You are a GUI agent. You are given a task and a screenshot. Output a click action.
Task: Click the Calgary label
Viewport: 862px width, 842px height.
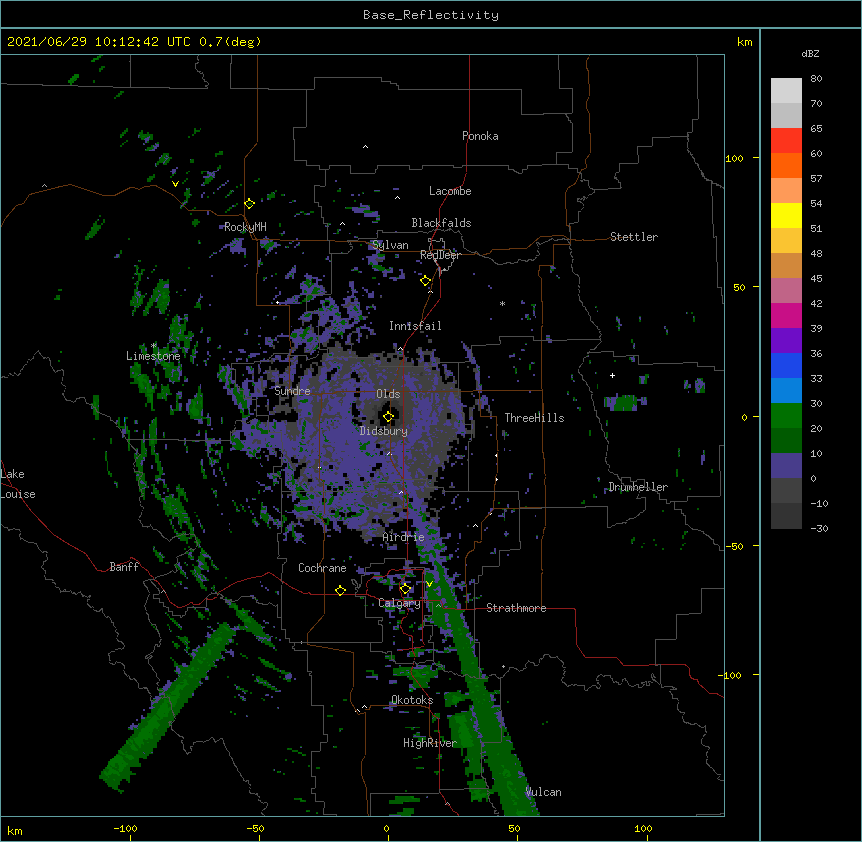(399, 603)
